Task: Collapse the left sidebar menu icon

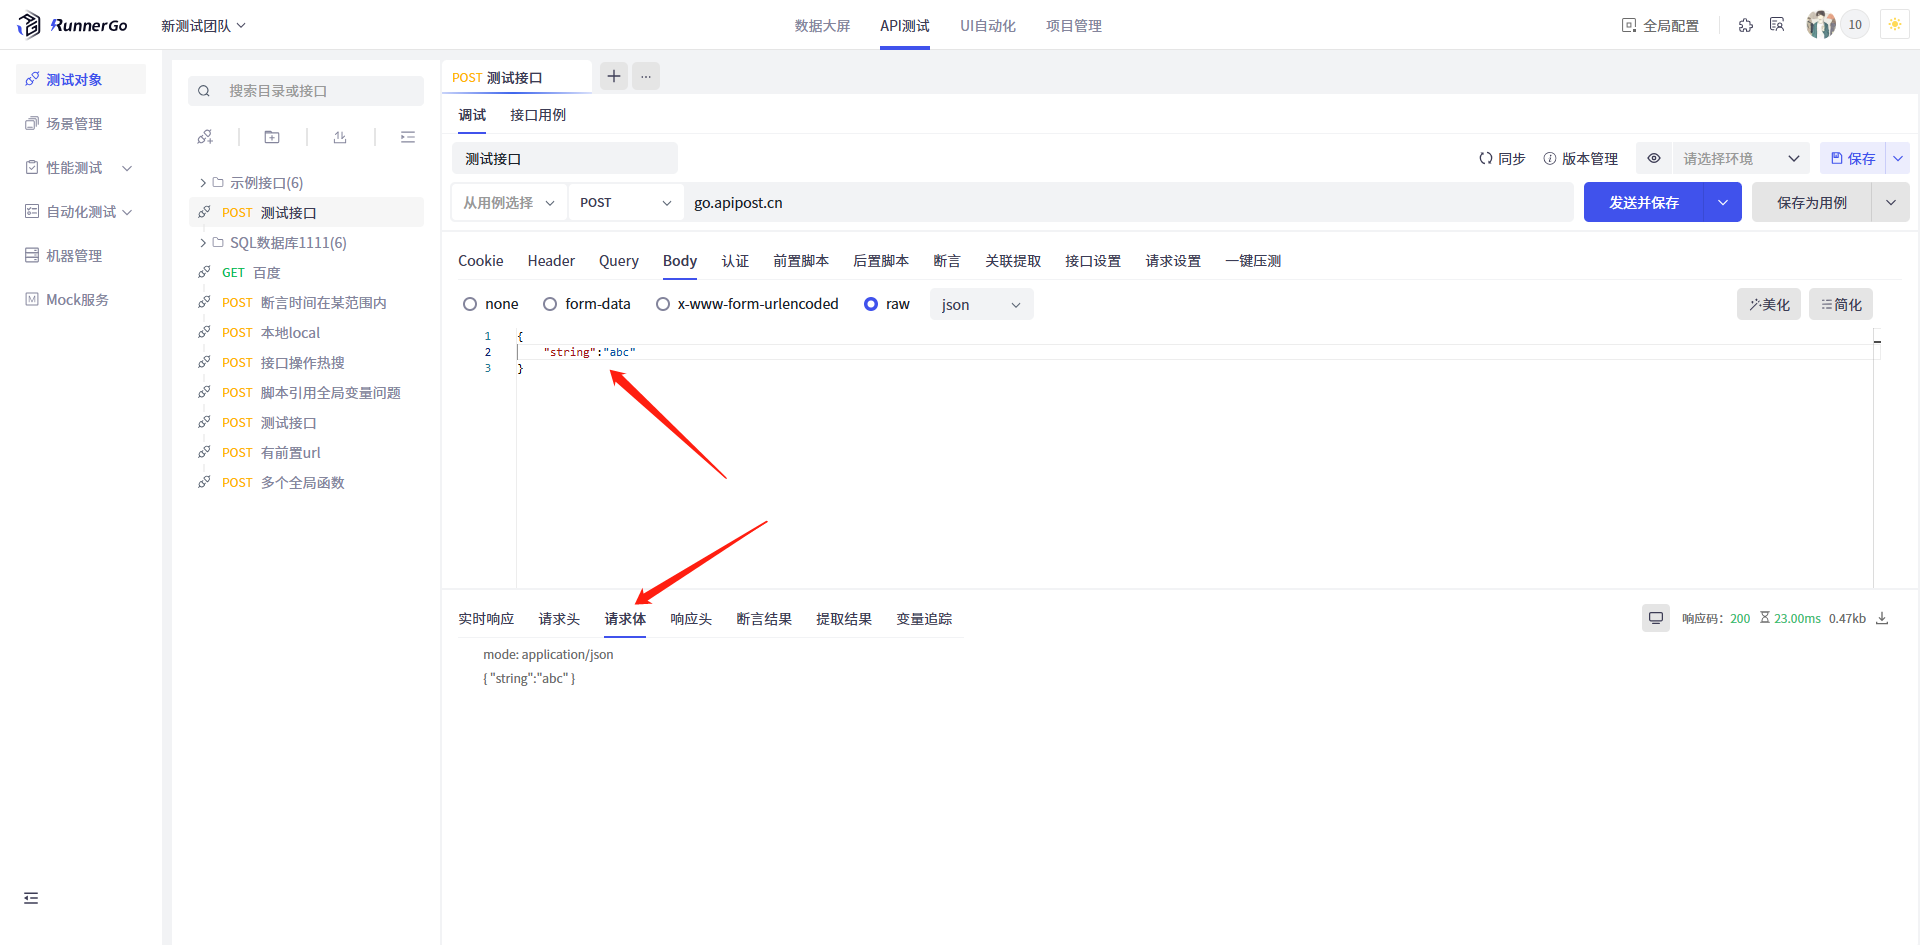Action: click(x=31, y=898)
